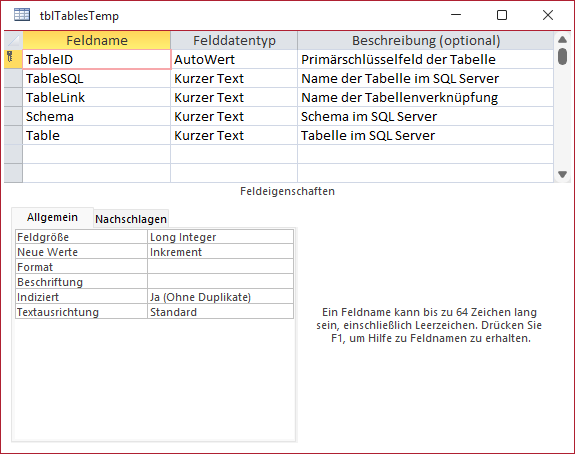The height and width of the screenshot is (454, 575).
Task: Click the Neue Werte property label
Action: click(81, 252)
